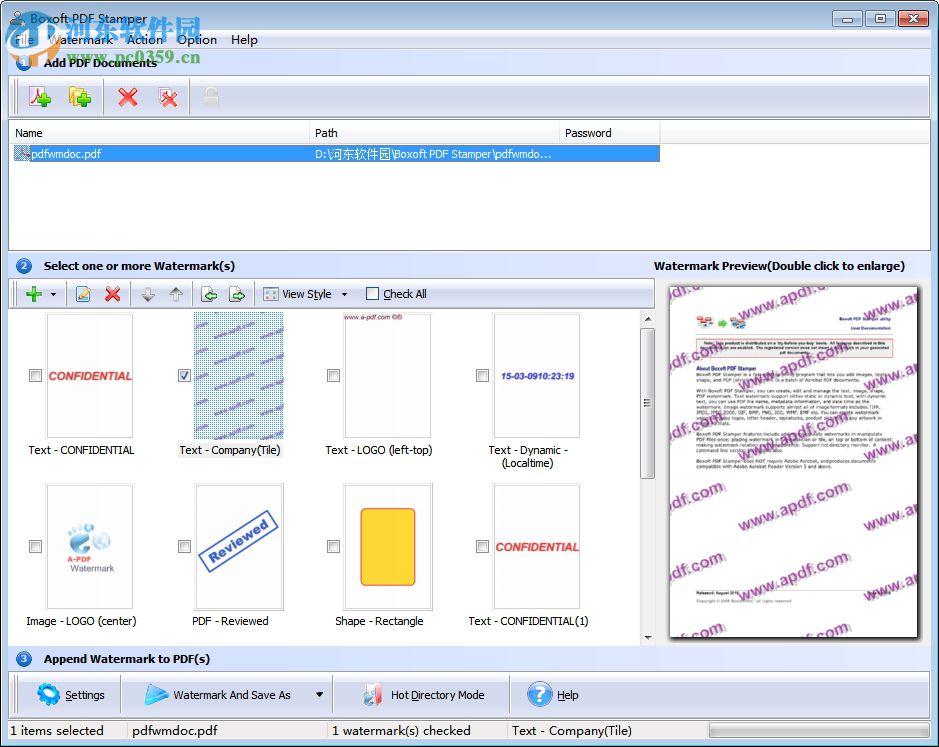Screen dimensions: 939x747
Task: Enable the Check All checkbox
Action: [x=372, y=294]
